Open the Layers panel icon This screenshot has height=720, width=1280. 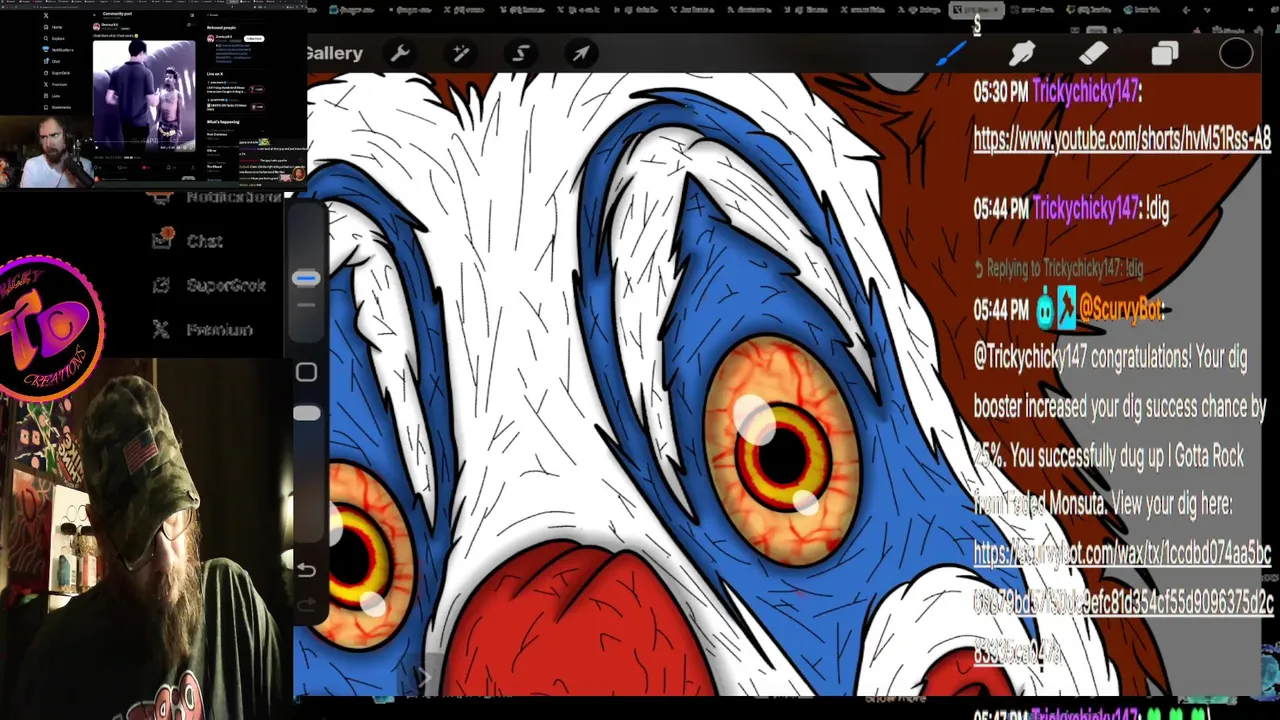[x=1165, y=53]
